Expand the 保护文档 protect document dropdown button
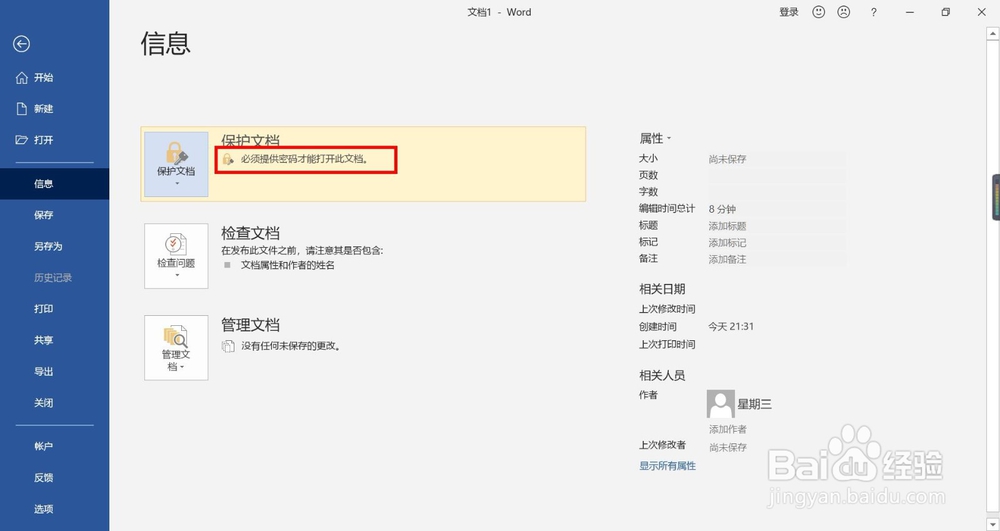The height and width of the screenshot is (531, 1000). click(x=176, y=164)
